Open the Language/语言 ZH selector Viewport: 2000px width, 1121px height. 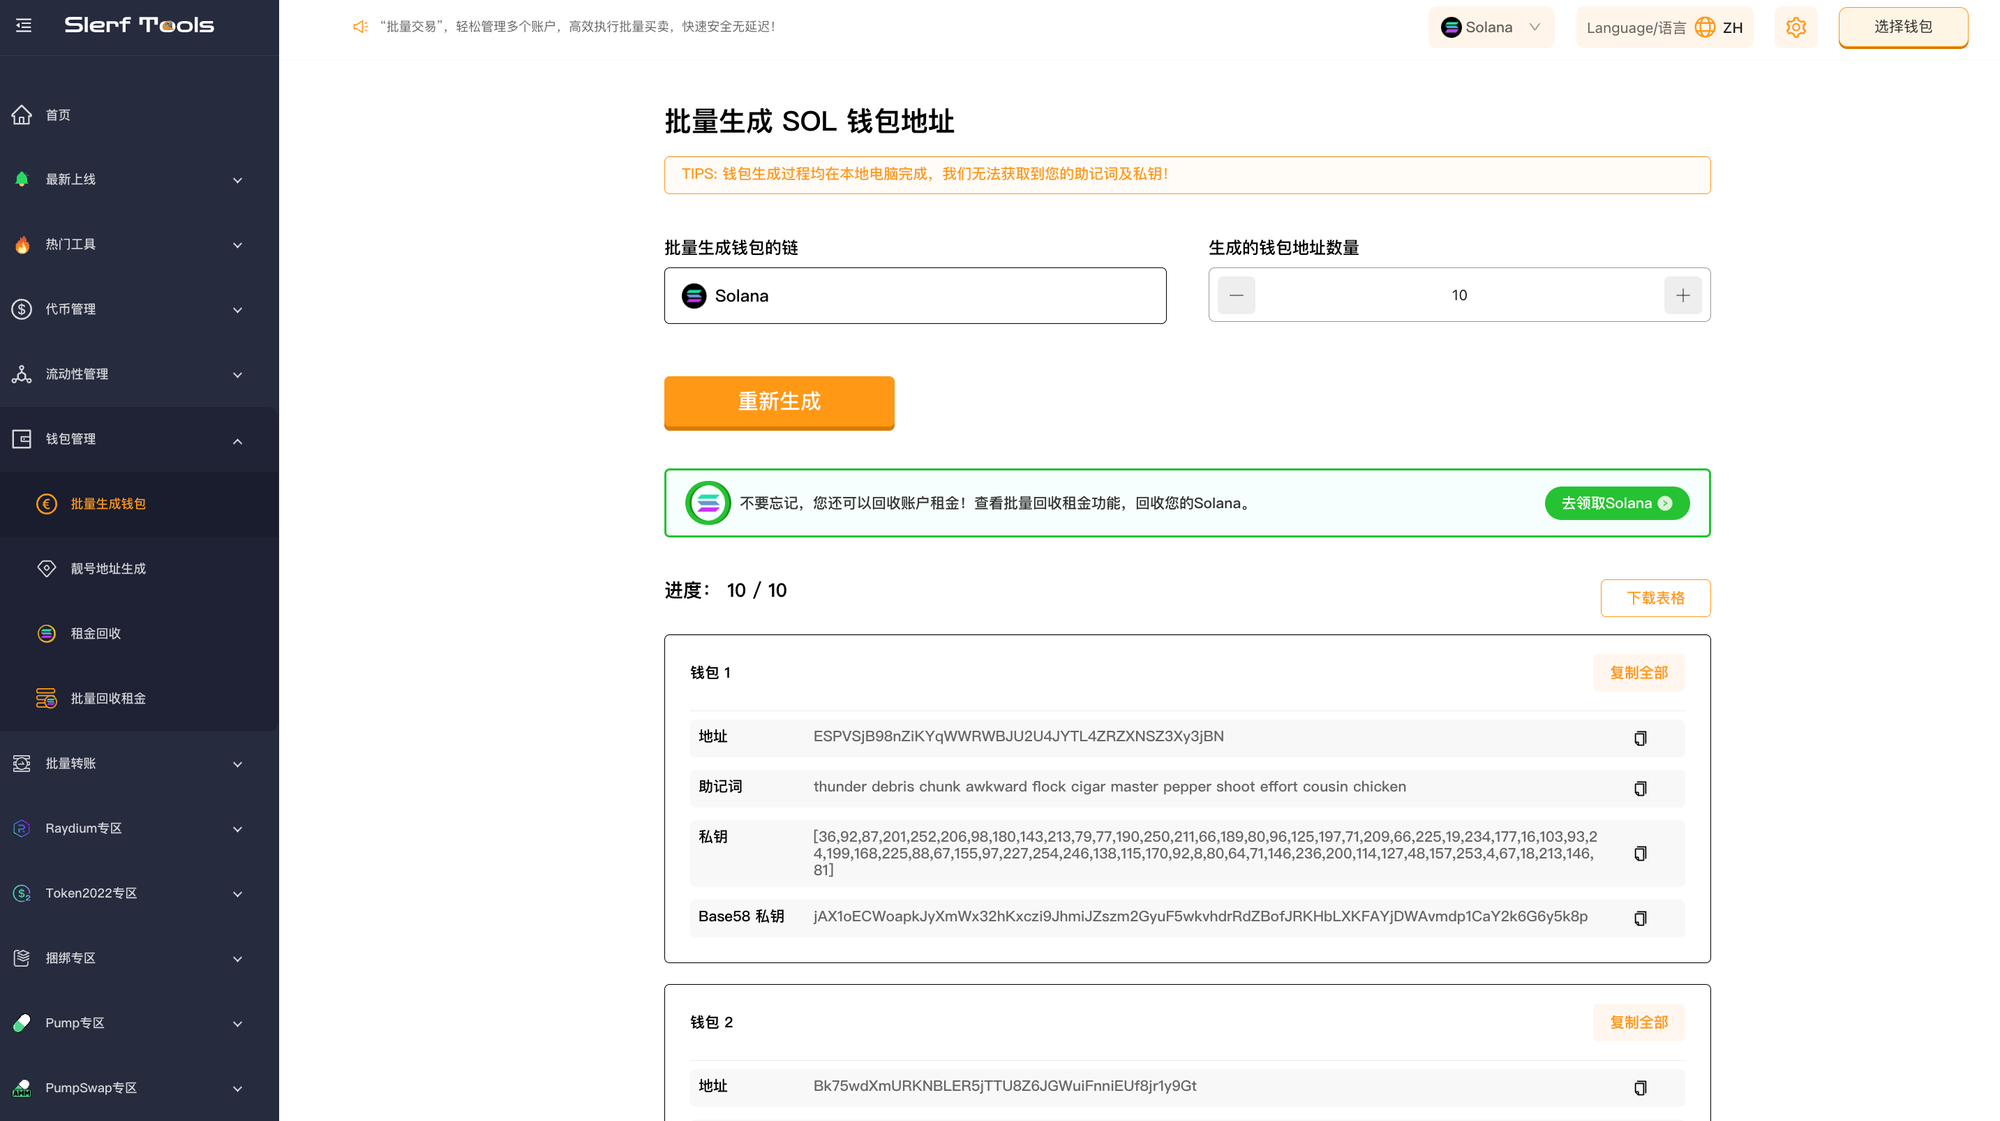pos(1665,27)
